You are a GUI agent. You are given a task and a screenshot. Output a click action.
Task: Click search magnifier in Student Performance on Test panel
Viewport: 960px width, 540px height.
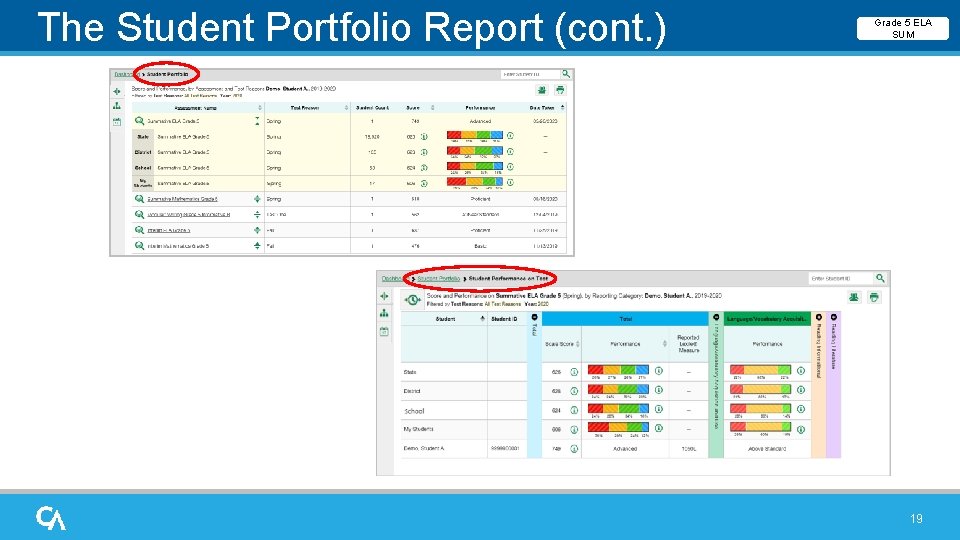click(880, 278)
